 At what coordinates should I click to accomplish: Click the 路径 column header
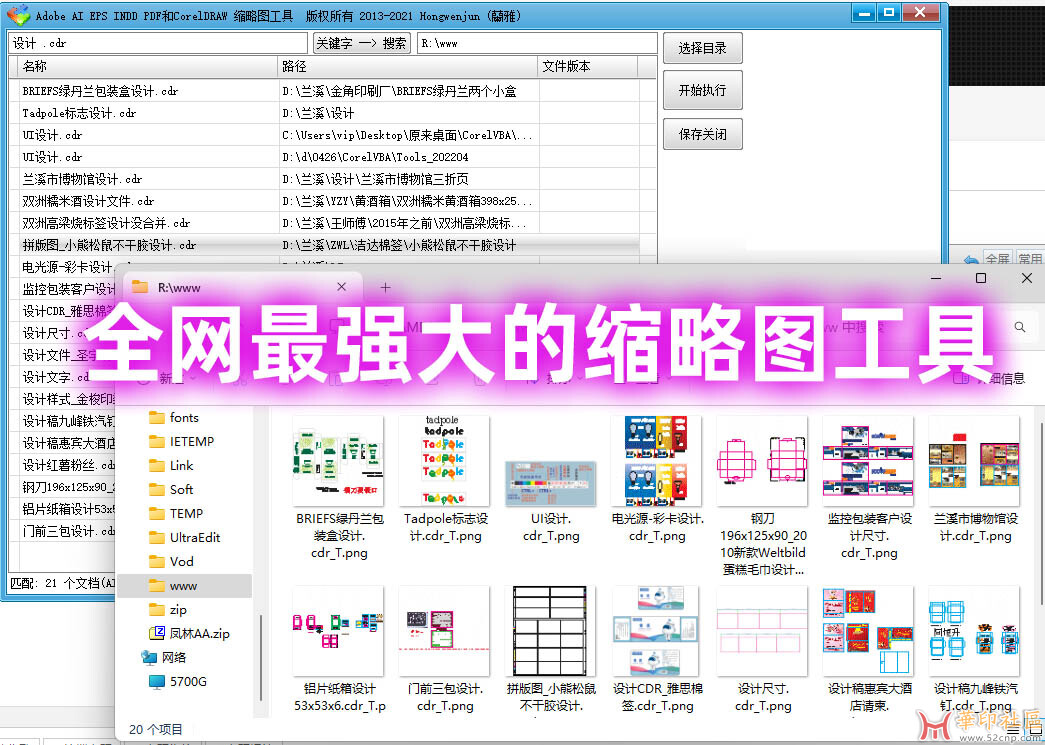tap(407, 66)
